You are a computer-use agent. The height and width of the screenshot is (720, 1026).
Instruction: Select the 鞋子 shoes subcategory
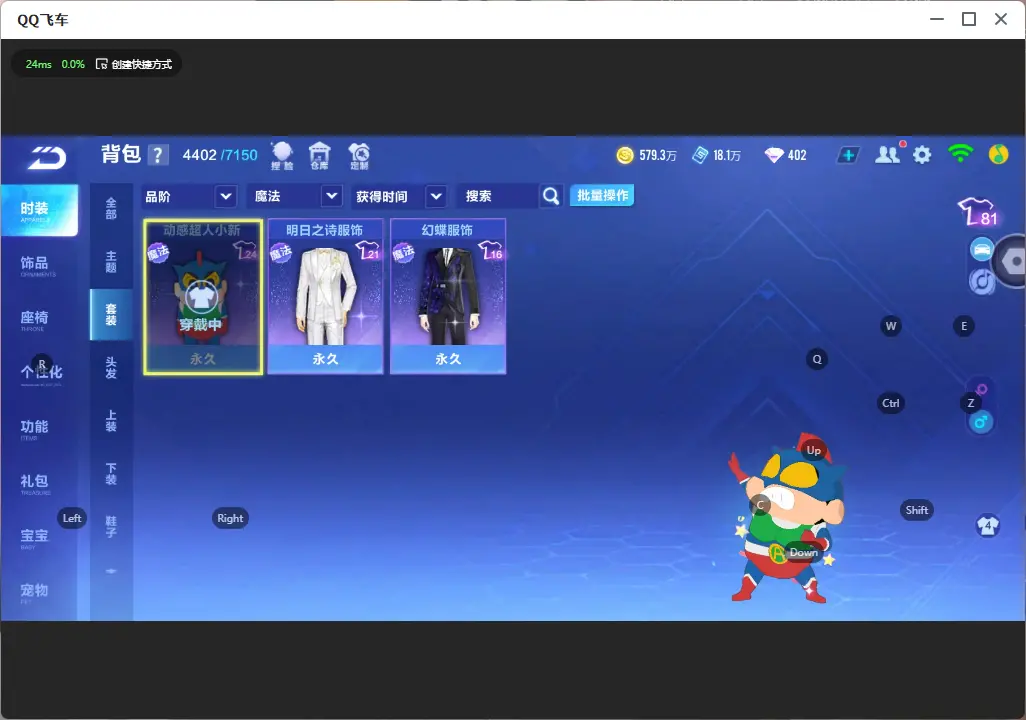coord(111,527)
